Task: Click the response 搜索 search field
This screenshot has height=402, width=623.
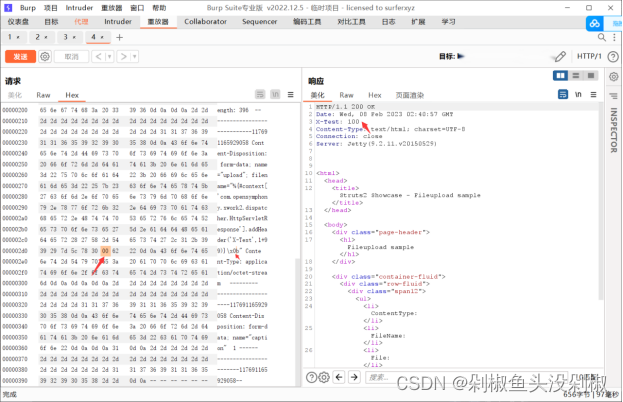Action: (x=467, y=377)
